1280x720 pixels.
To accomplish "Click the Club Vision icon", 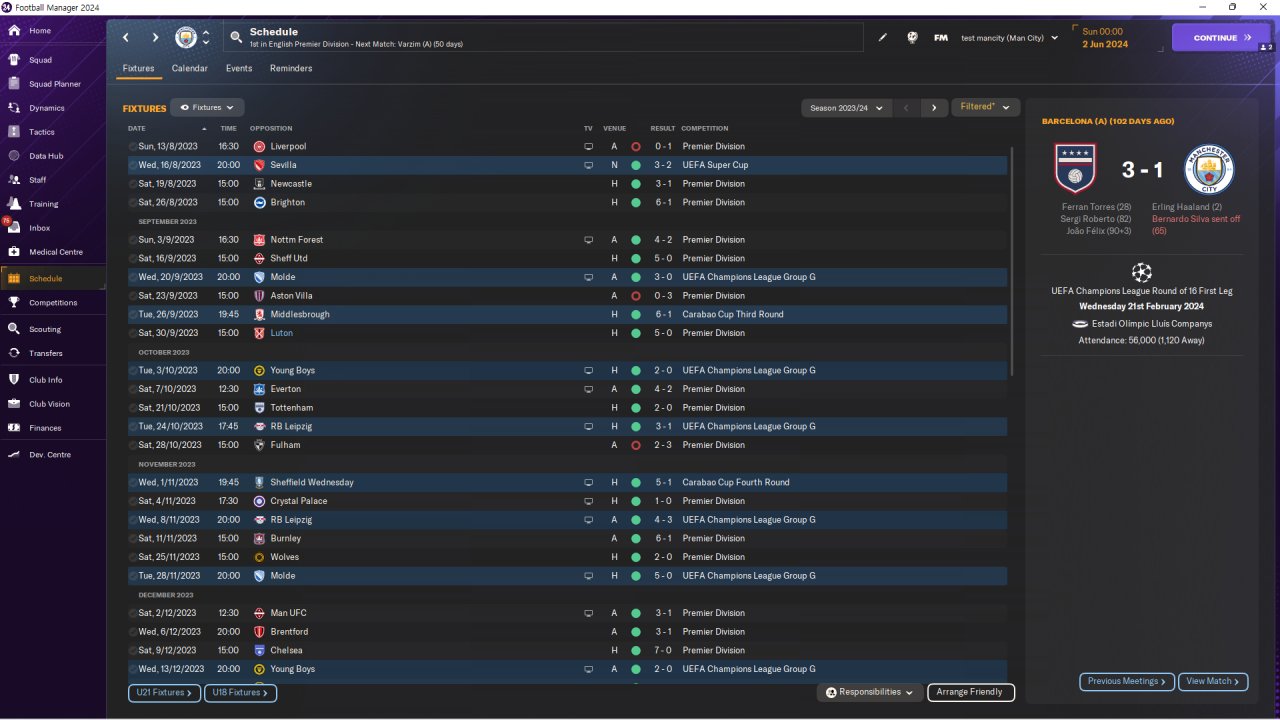I will click(x=14, y=404).
